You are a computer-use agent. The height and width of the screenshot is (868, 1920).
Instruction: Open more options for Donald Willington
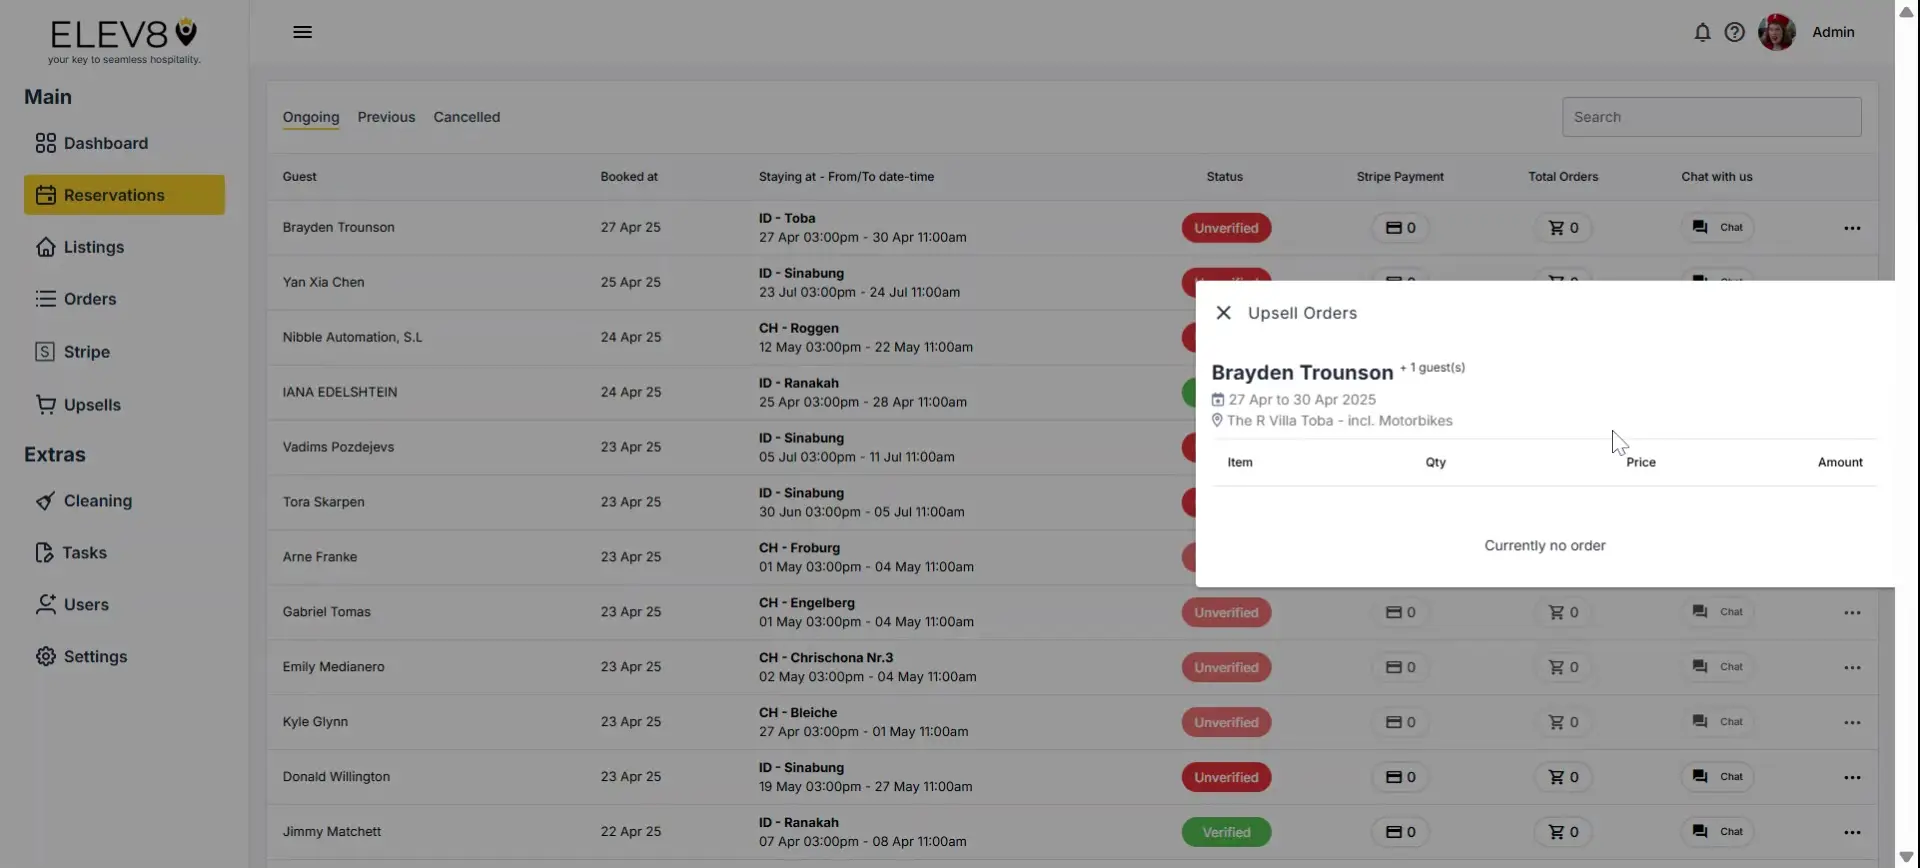(1852, 778)
